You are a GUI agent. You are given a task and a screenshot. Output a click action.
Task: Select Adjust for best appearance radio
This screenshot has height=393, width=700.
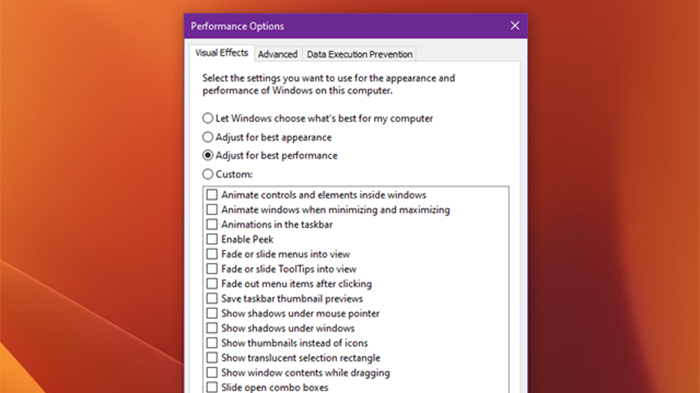click(208, 137)
